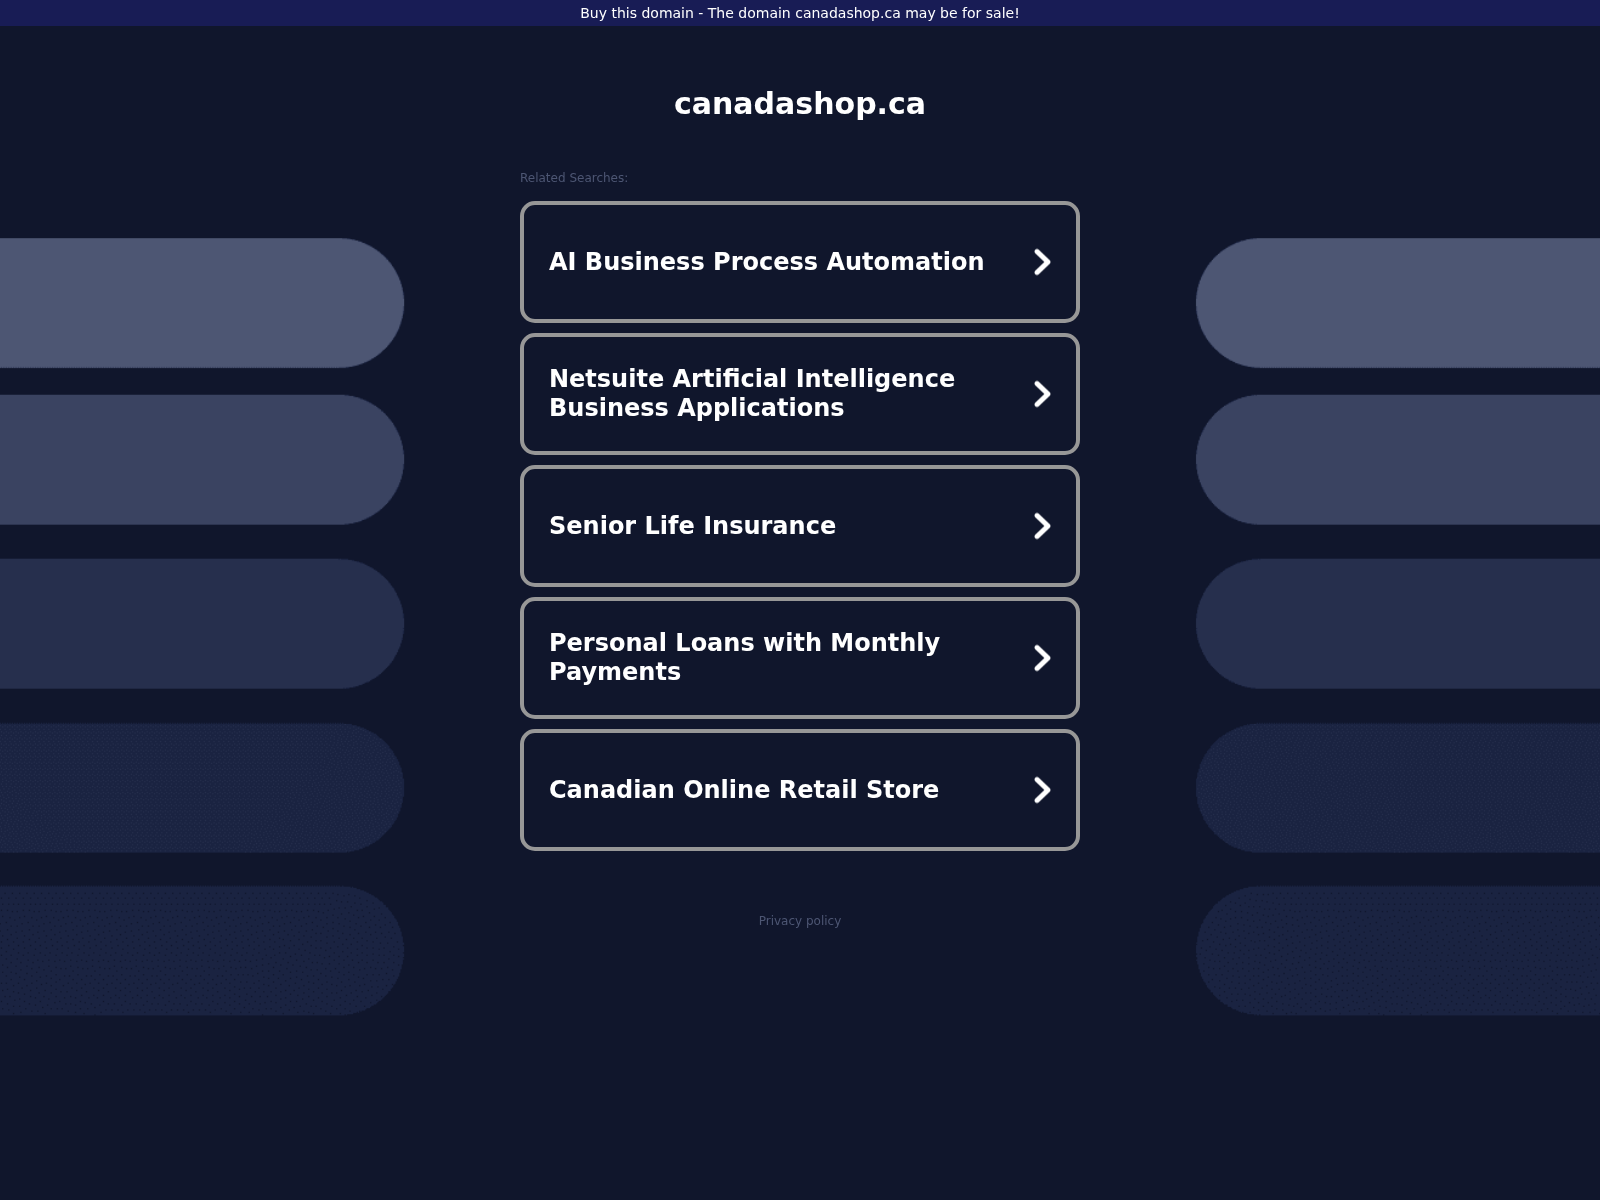Viewport: 1600px width, 1200px height.
Task: Click the arrow beside AI Business Process Automation
Action: (x=1042, y=262)
